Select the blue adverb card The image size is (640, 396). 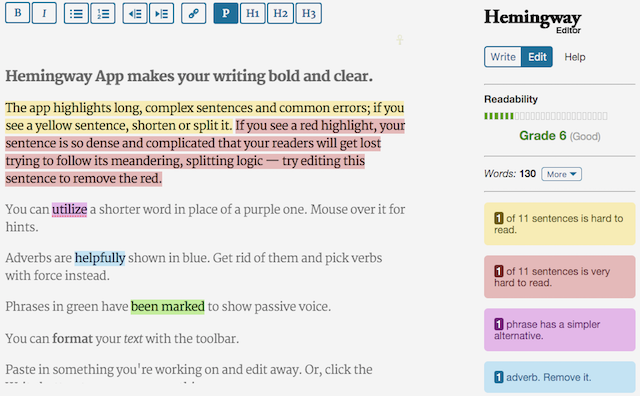click(x=560, y=377)
